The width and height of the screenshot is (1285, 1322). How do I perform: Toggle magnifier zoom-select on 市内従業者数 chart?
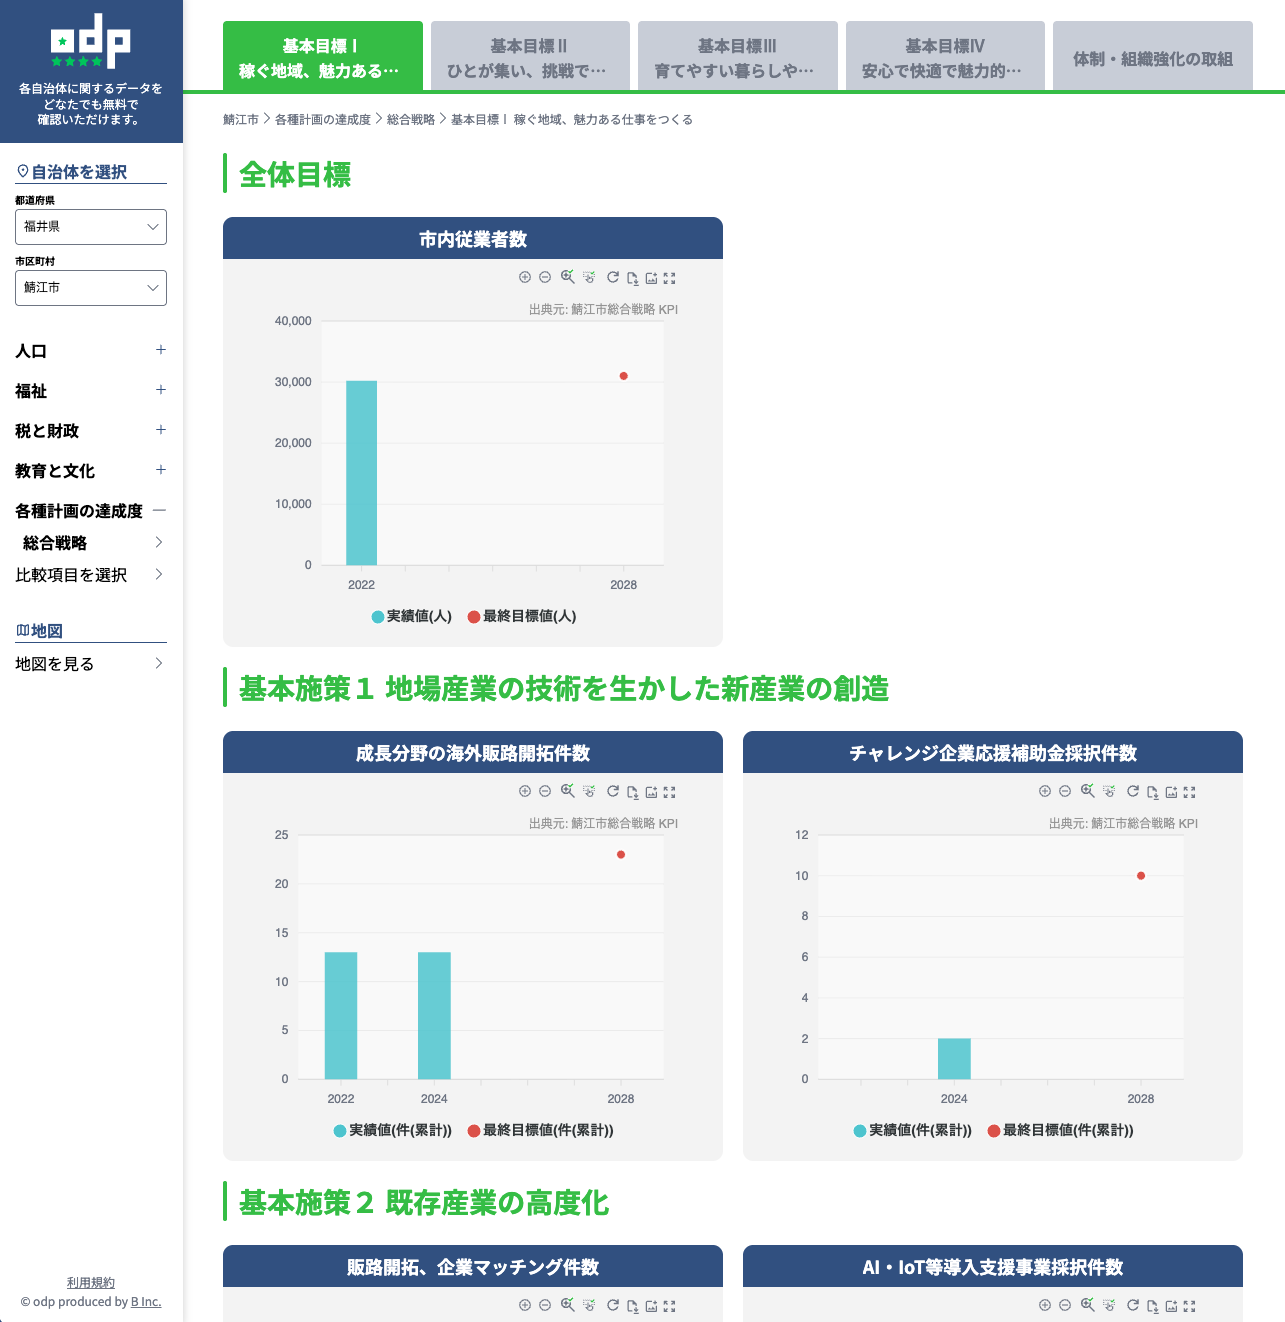click(567, 277)
